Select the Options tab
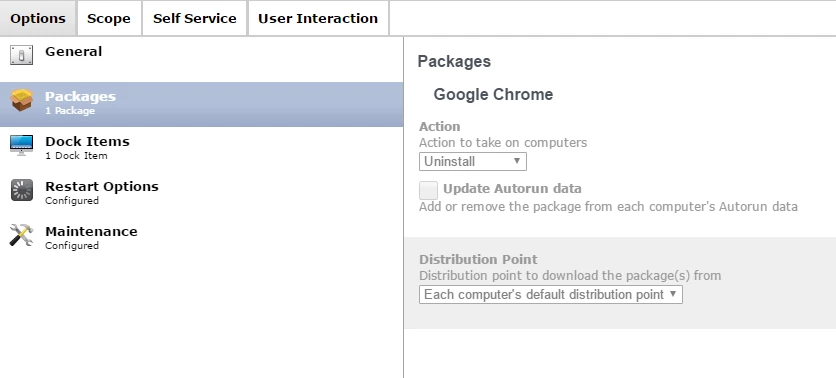 38,19
